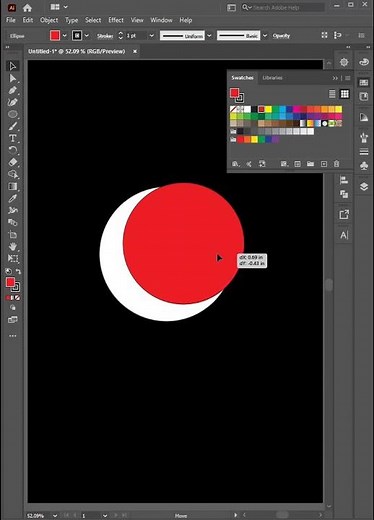Select the Direct Selection tool
This screenshot has height=520, width=374.
point(13,78)
